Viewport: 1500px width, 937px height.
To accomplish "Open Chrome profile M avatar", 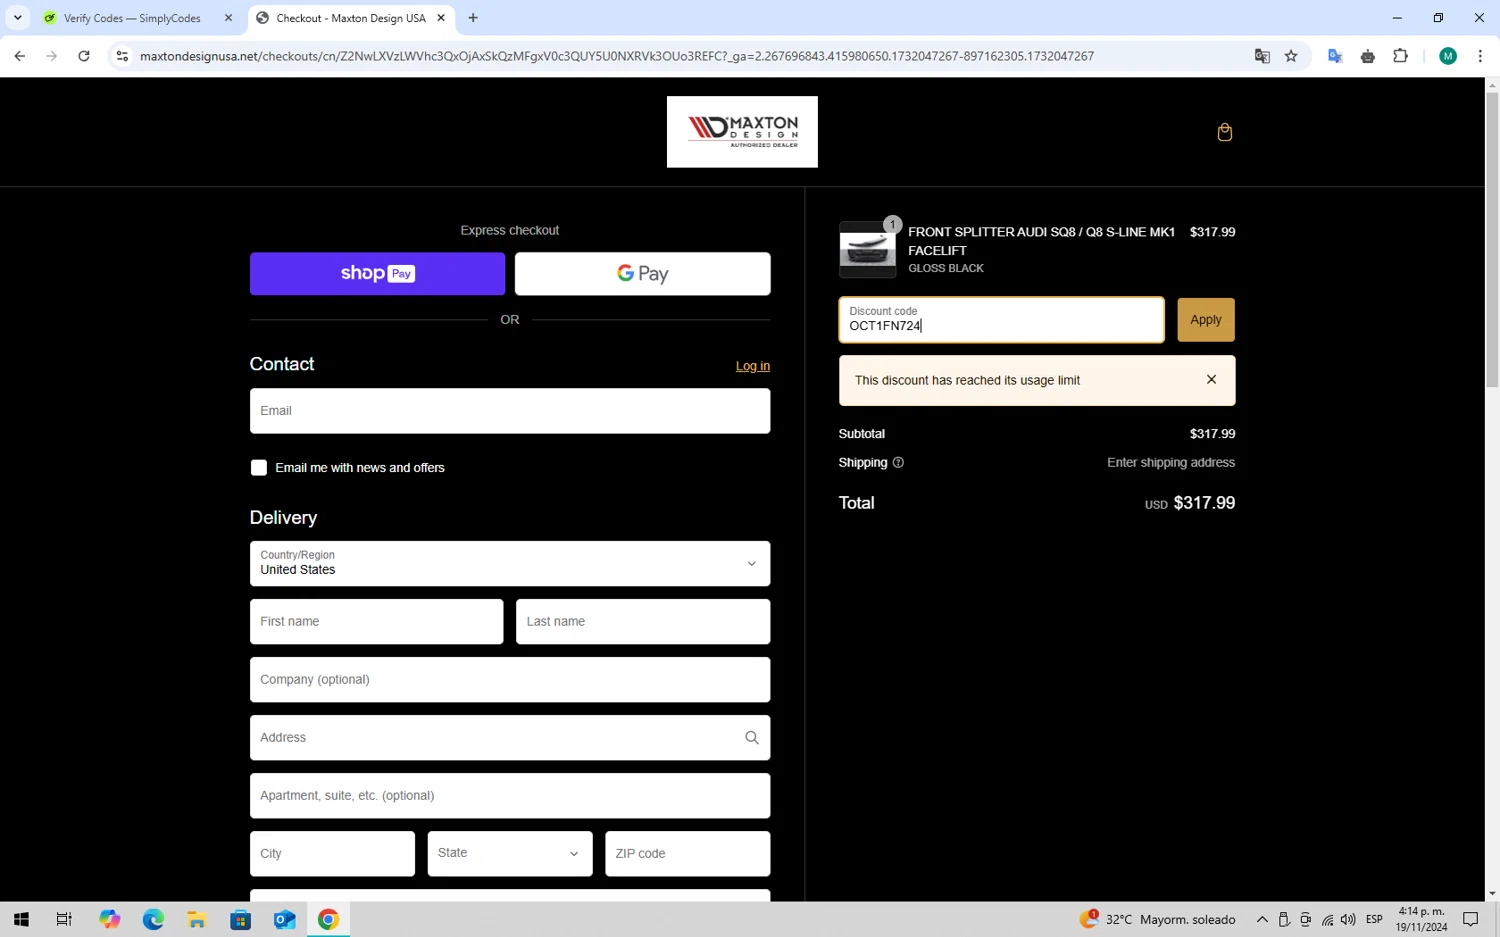I will click(x=1447, y=56).
